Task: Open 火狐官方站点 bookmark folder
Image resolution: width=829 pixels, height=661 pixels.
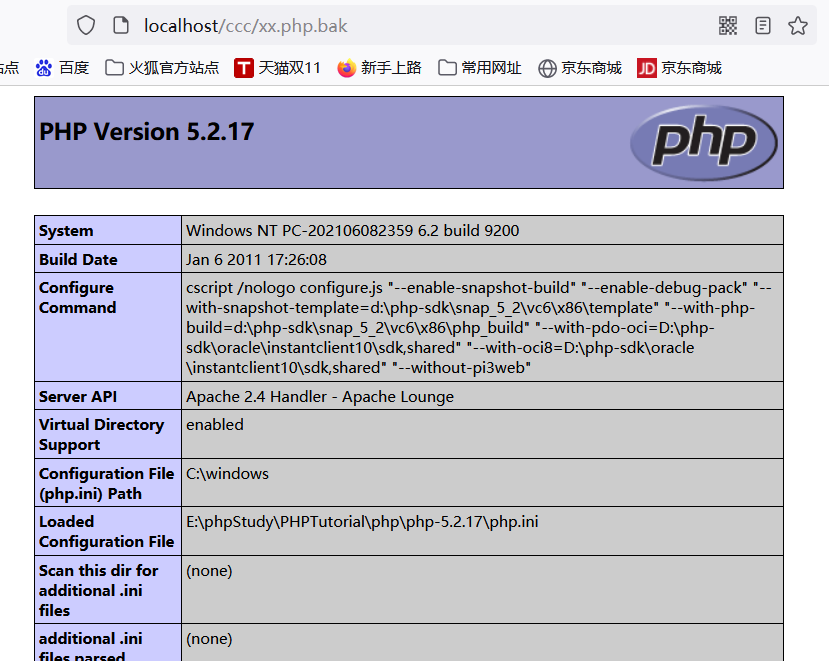Action: tap(162, 68)
